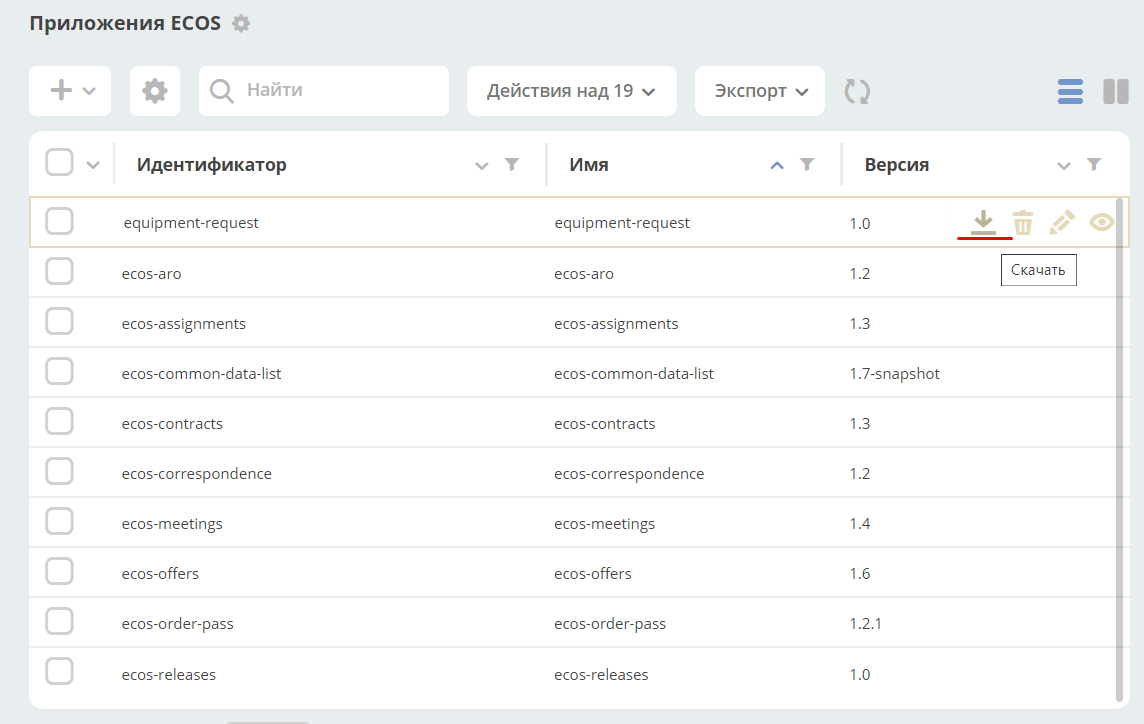The image size is (1144, 724).
Task: Click sort chevron in Идентификатор column
Action: [x=482, y=166]
